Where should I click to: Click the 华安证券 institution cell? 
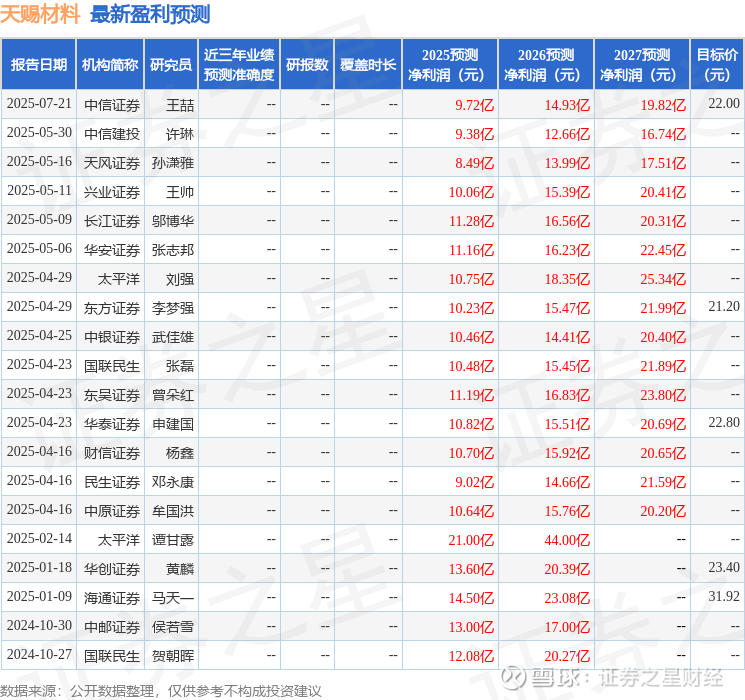[x=112, y=250]
